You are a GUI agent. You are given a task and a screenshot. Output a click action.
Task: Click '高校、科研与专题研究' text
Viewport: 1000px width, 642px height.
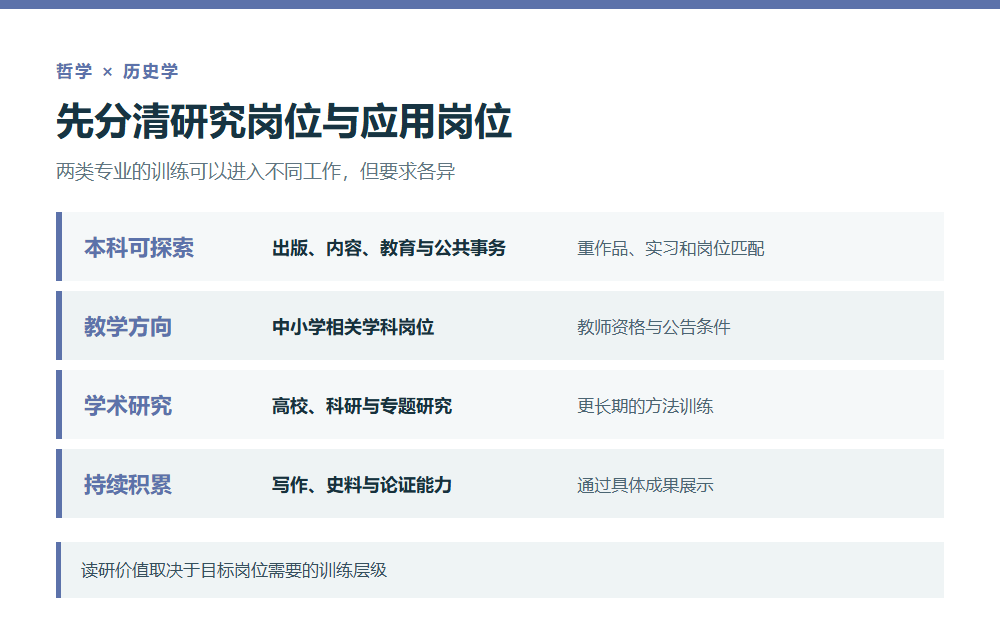coord(362,405)
